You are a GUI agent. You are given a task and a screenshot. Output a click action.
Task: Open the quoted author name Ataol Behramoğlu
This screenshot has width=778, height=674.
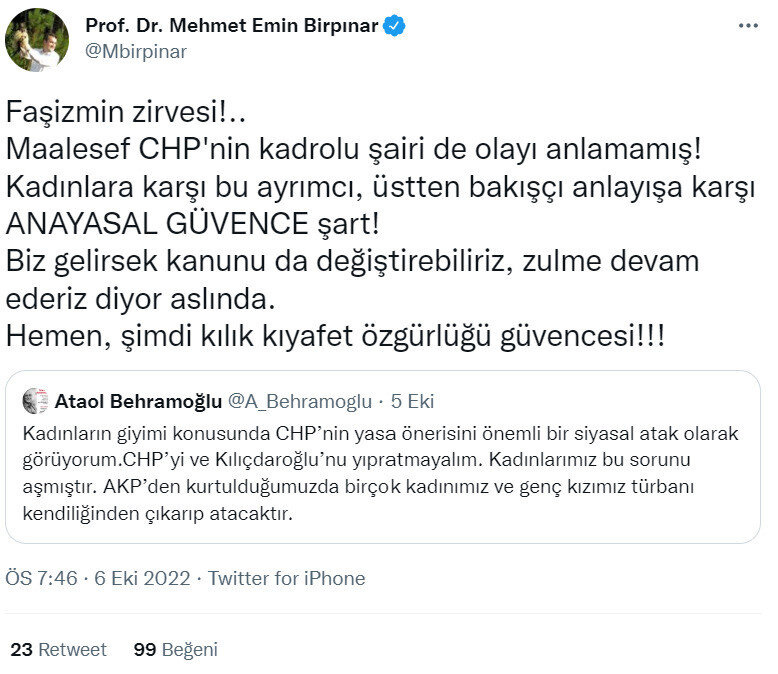(x=138, y=401)
